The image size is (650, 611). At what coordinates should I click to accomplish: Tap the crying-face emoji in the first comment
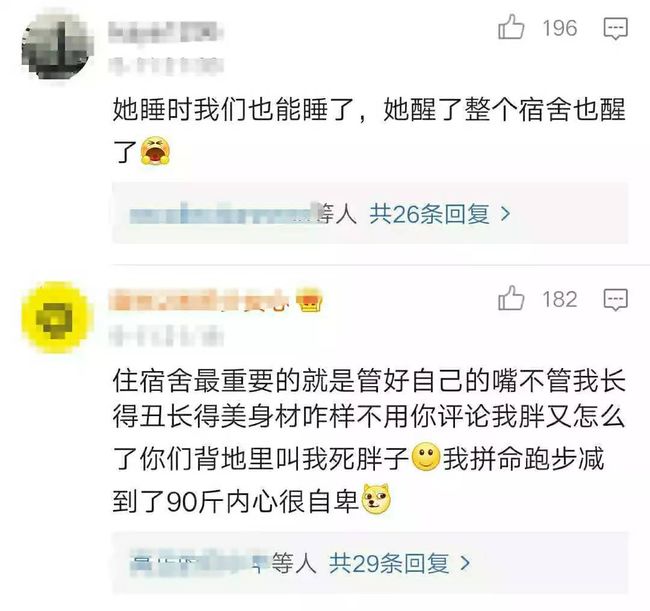pos(155,151)
